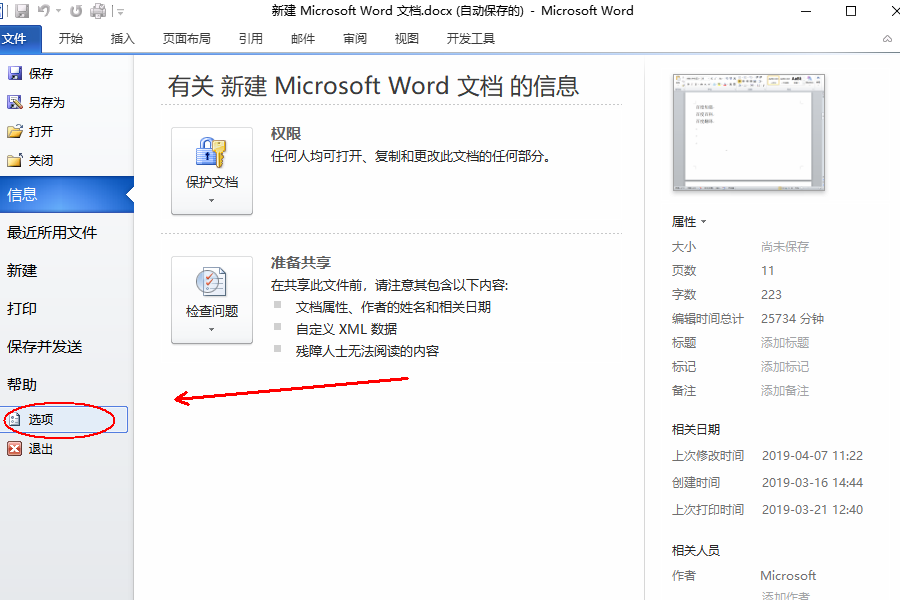Collapse the ribbon with the chevron icon

pos(887,39)
